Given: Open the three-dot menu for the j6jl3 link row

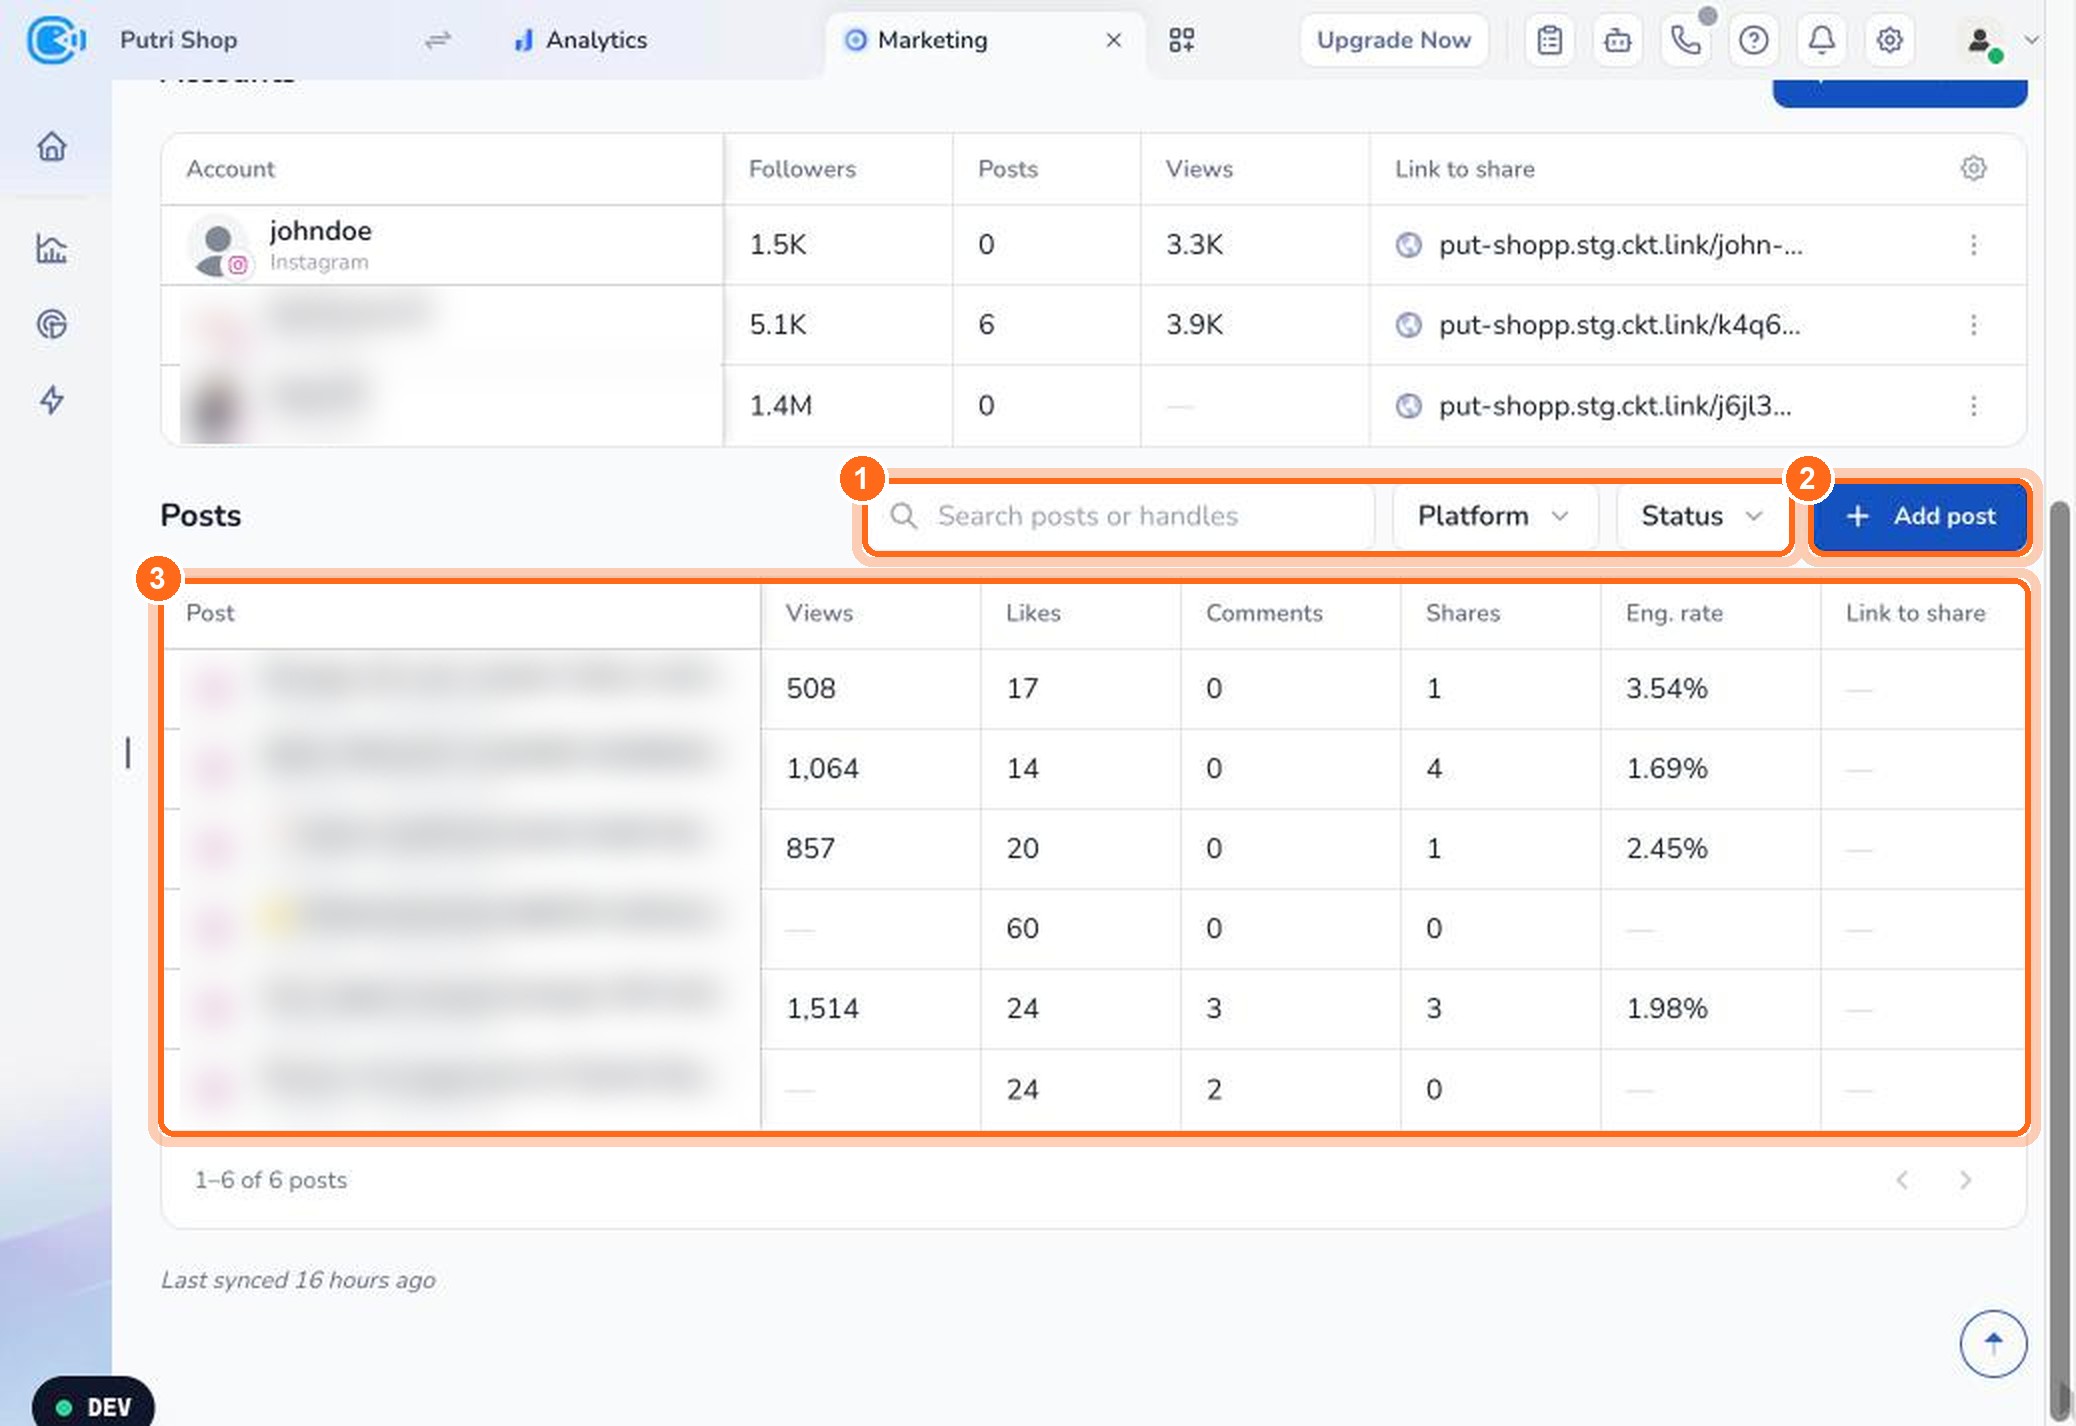Looking at the screenshot, I should pyautogui.click(x=1973, y=405).
